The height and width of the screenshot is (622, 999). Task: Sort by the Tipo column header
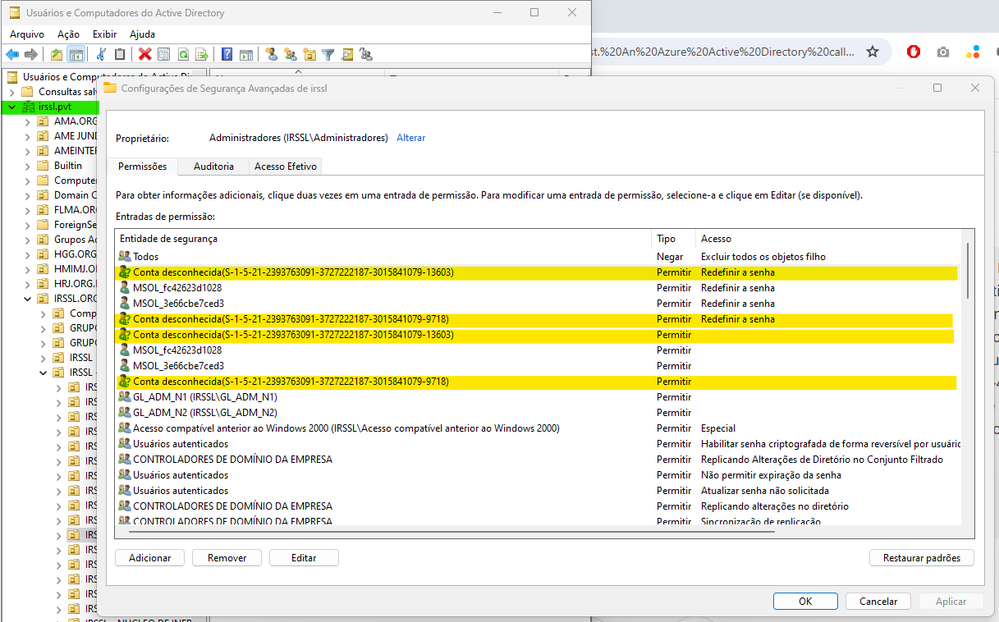673,238
